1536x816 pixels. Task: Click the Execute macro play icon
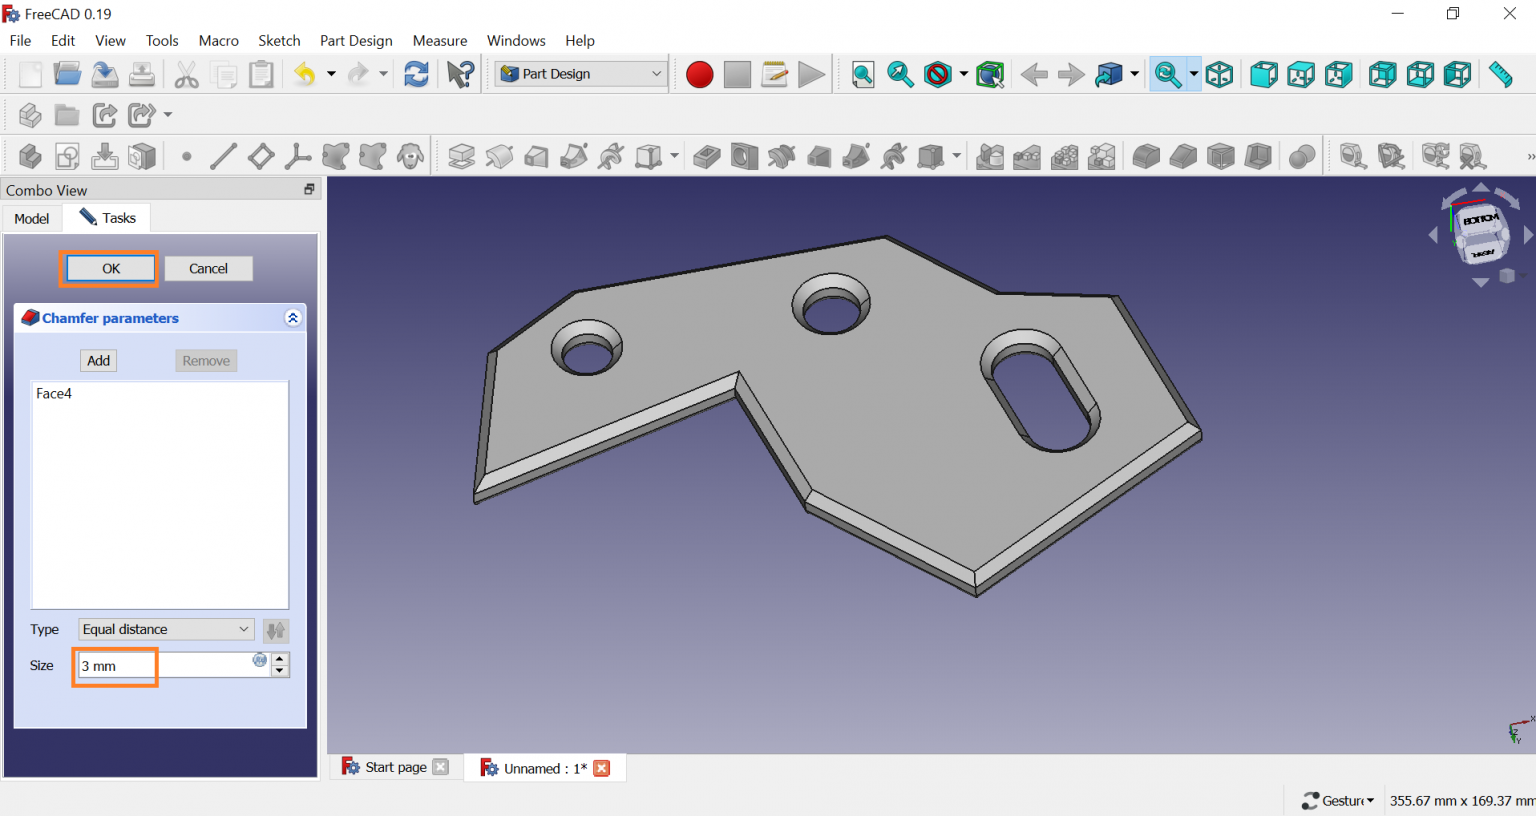click(x=811, y=75)
